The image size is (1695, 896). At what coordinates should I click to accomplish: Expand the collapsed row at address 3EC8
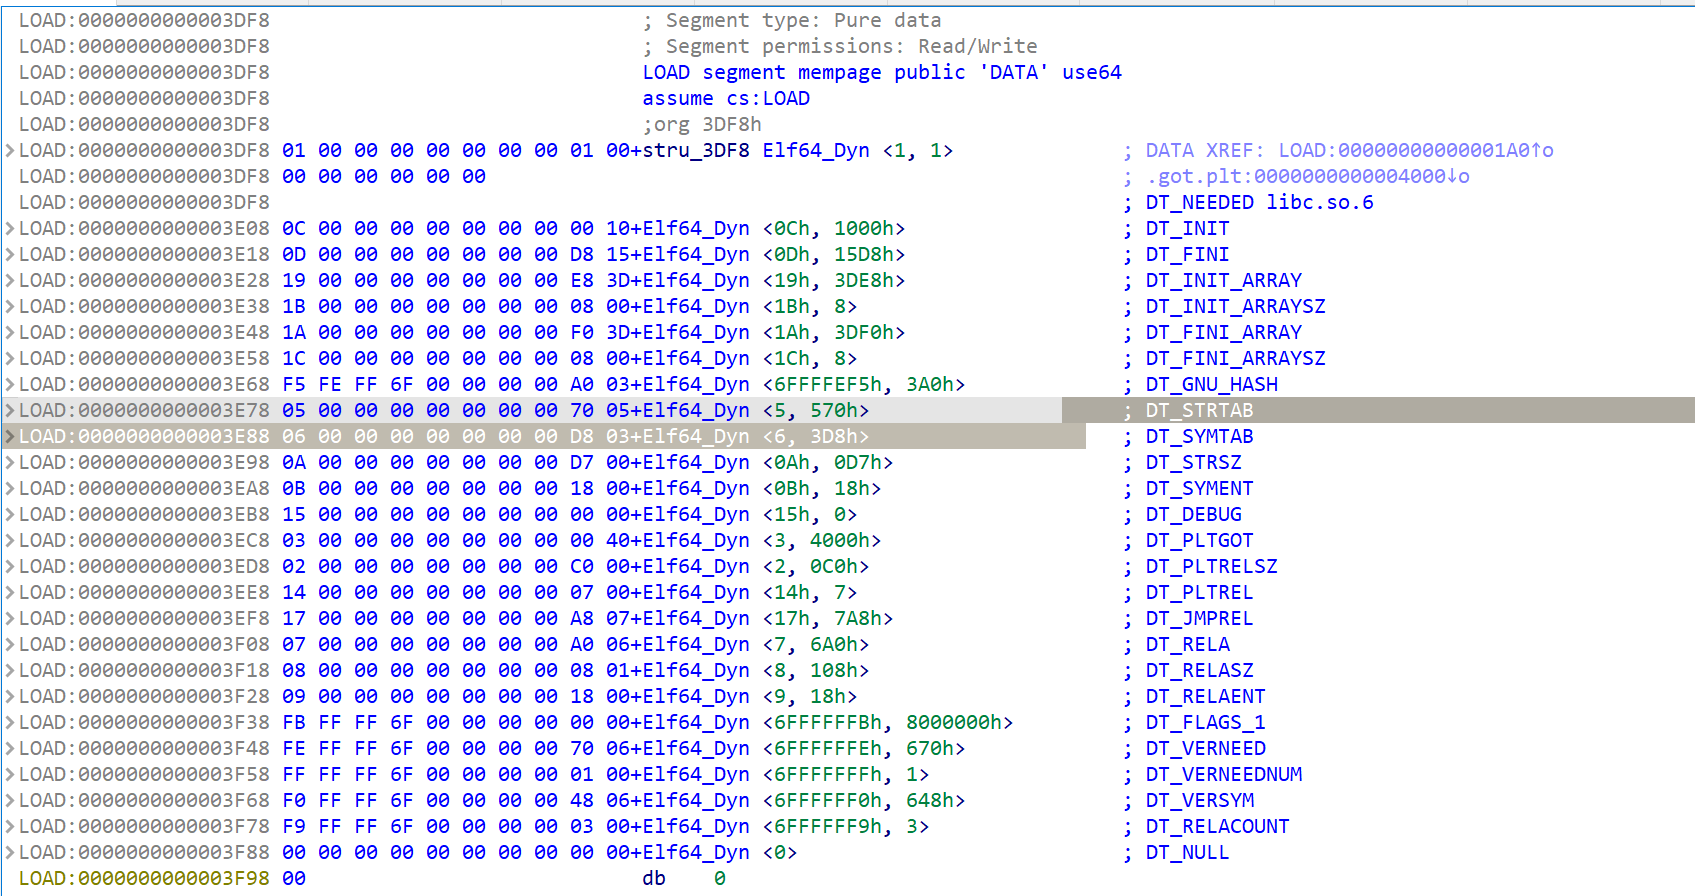coord(10,540)
